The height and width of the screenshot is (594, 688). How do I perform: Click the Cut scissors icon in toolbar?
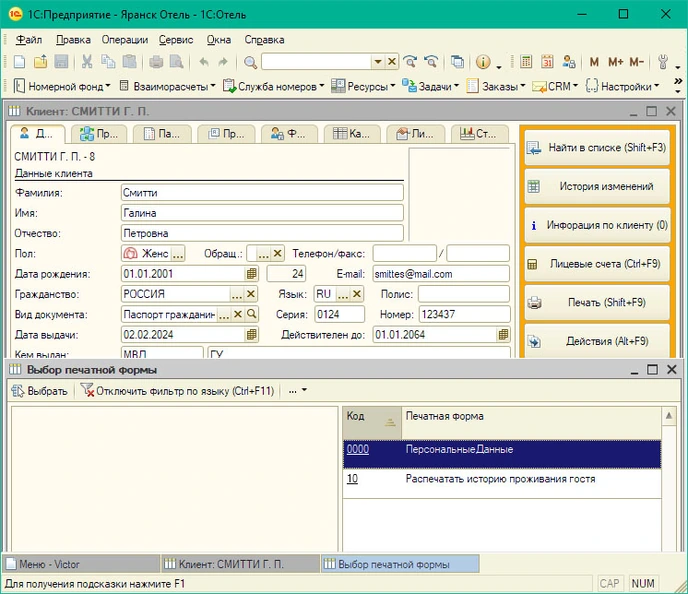(x=87, y=62)
